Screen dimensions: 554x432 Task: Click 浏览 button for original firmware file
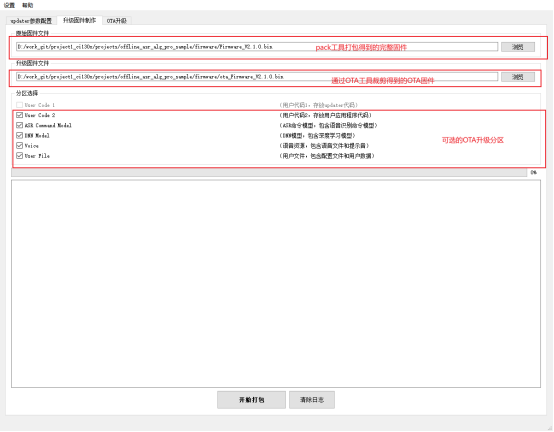(x=518, y=47)
